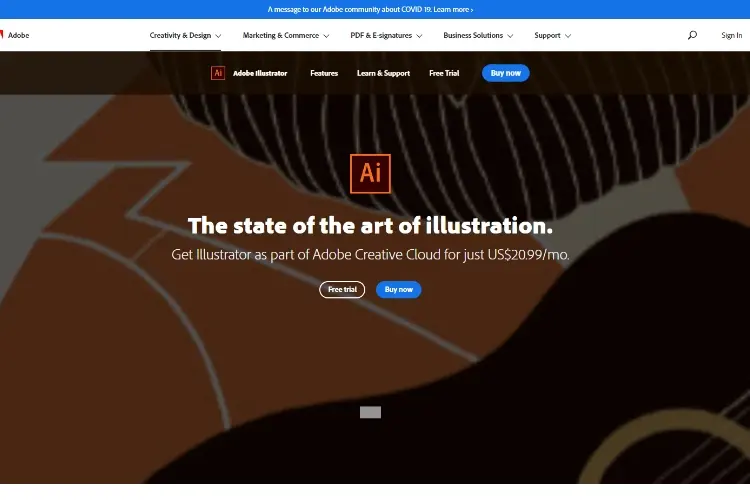Click Sign In link
Image resolution: width=750 pixels, height=500 pixels.
[x=731, y=35]
